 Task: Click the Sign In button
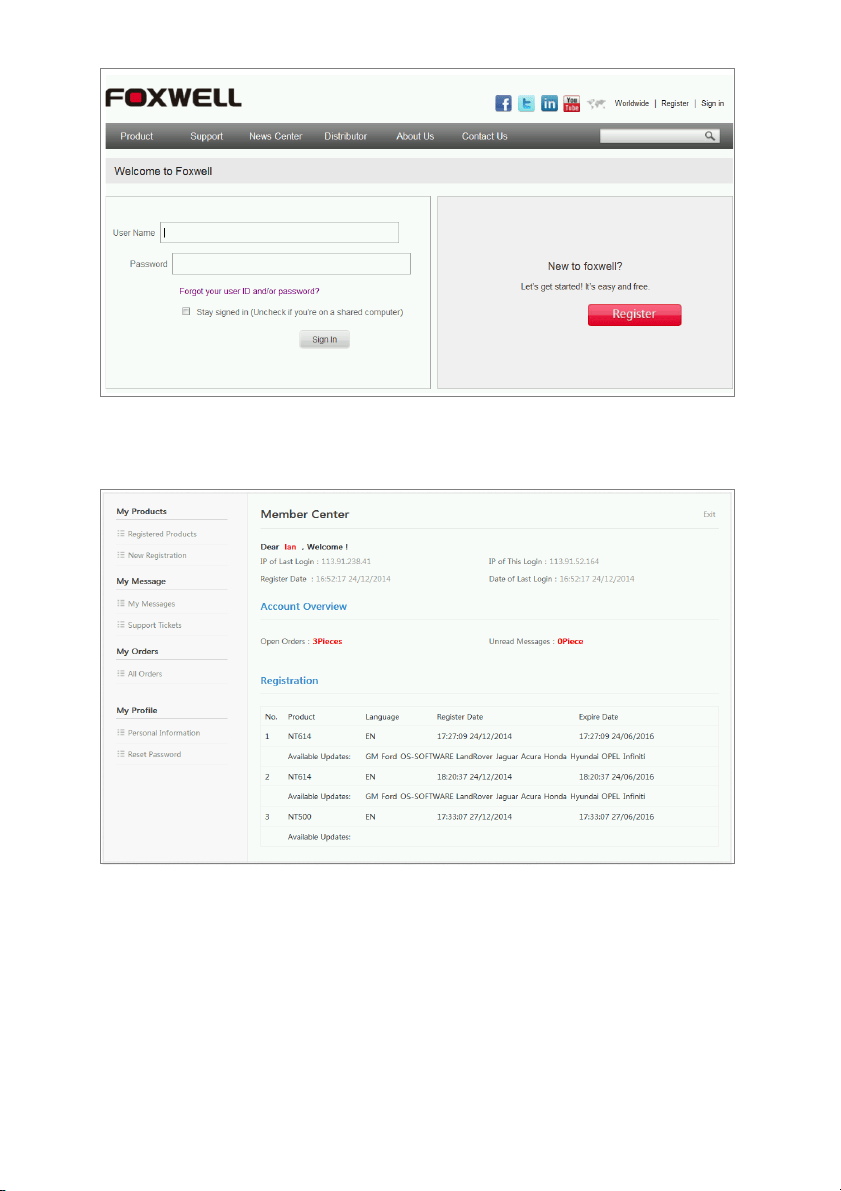tap(324, 340)
